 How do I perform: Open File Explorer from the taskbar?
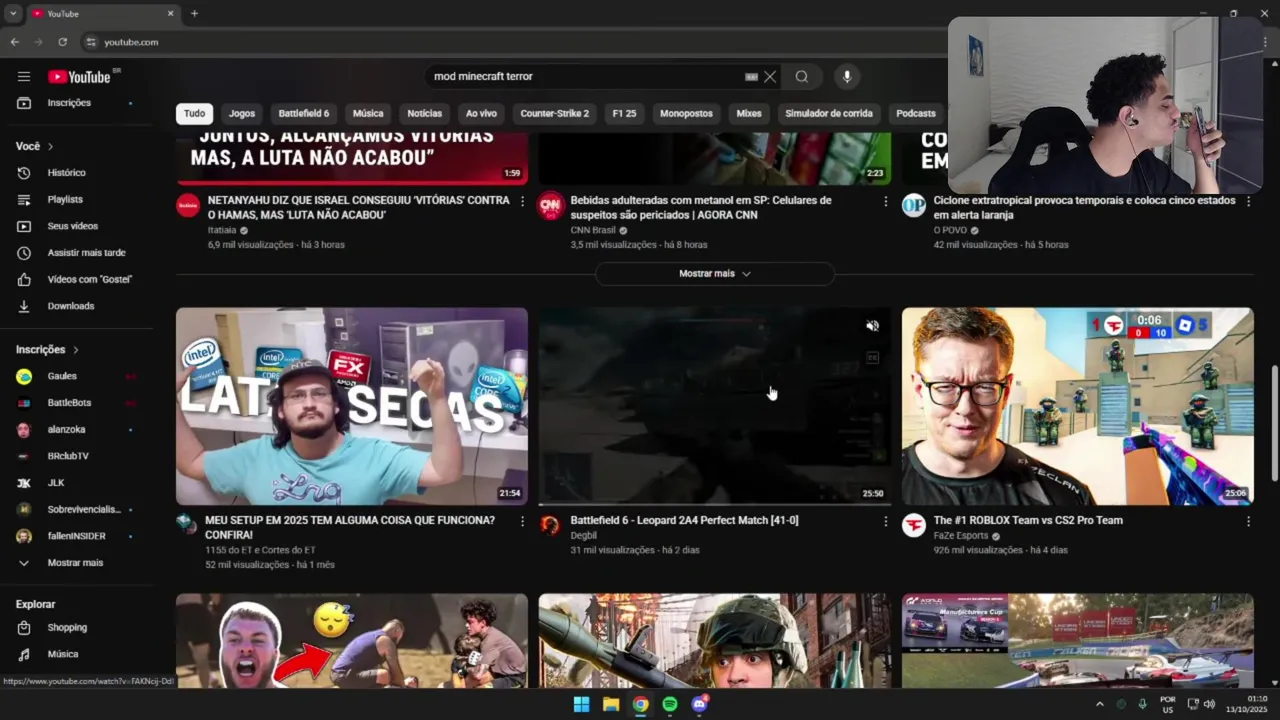coord(611,704)
